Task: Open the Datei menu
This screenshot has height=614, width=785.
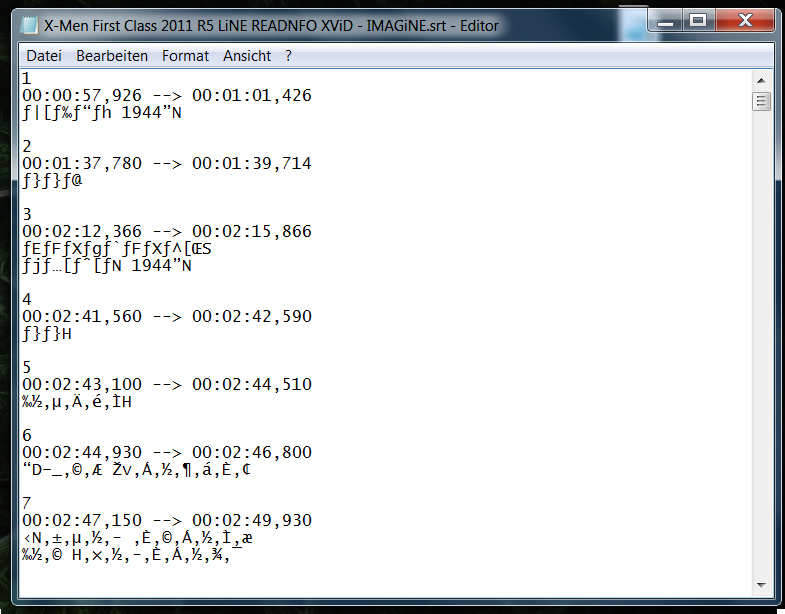Action: (x=44, y=56)
